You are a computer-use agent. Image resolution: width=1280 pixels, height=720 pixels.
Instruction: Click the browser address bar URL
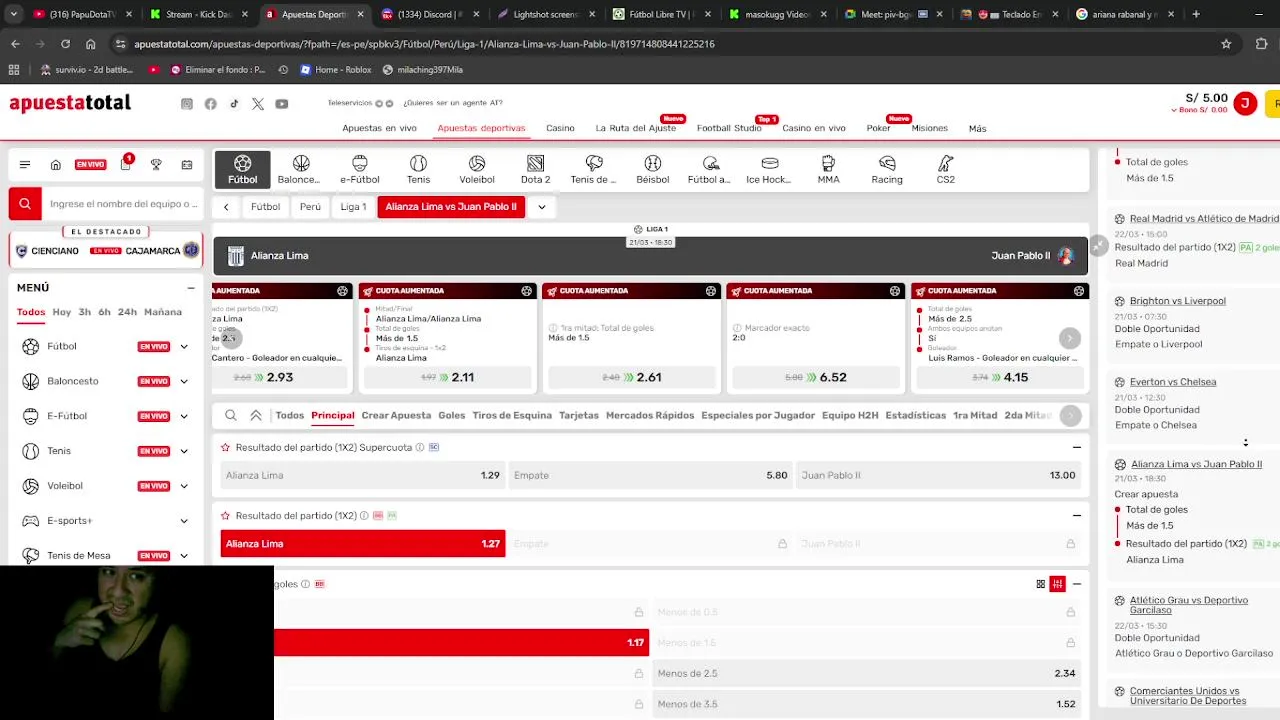point(424,44)
